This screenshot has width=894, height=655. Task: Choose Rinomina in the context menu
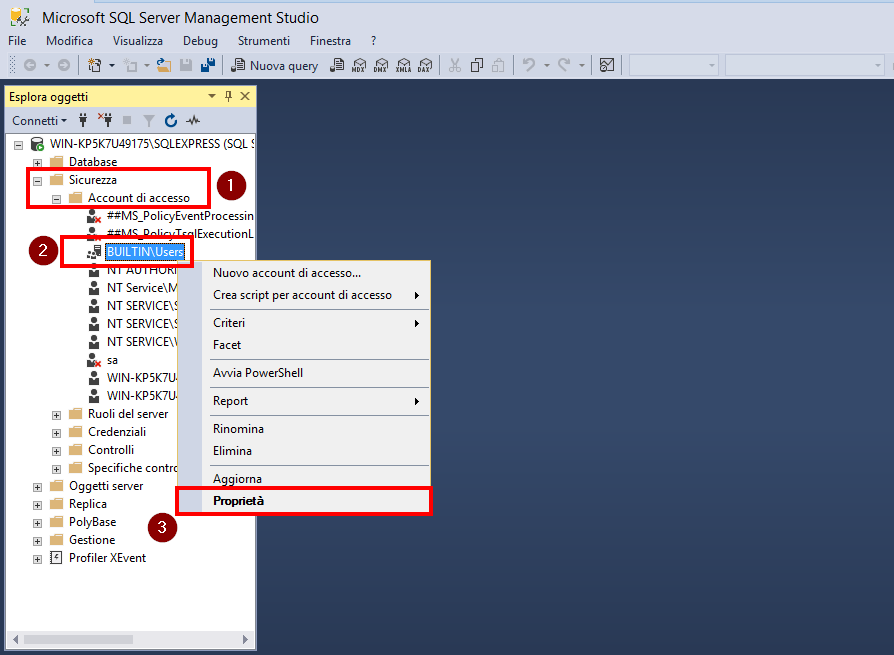click(x=304, y=429)
